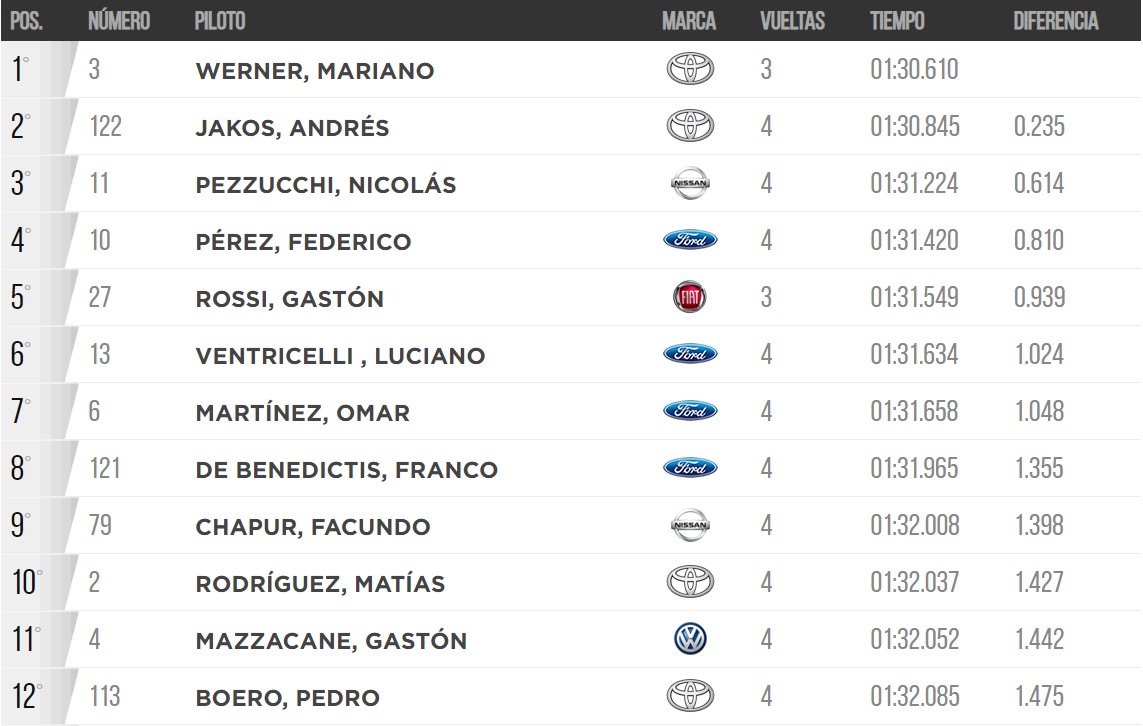1143x726 pixels.
Task: Click the 12° position cell
Action: tap(27, 696)
